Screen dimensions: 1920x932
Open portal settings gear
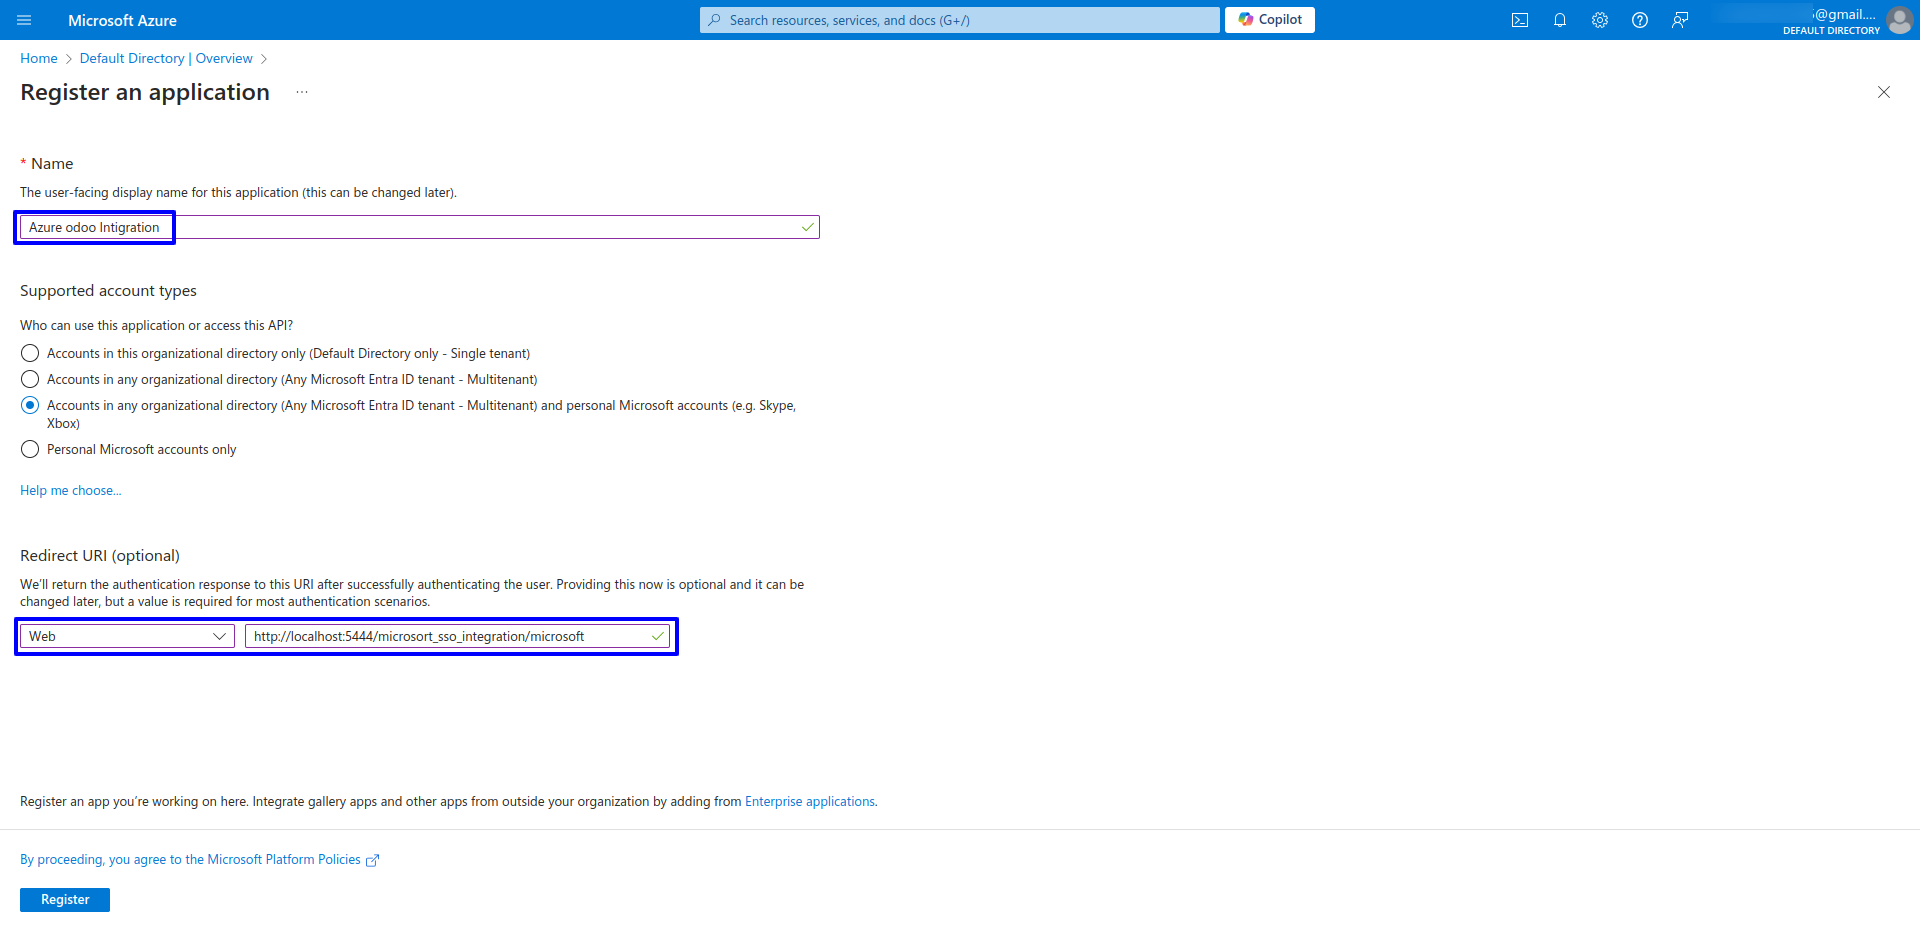pos(1600,20)
